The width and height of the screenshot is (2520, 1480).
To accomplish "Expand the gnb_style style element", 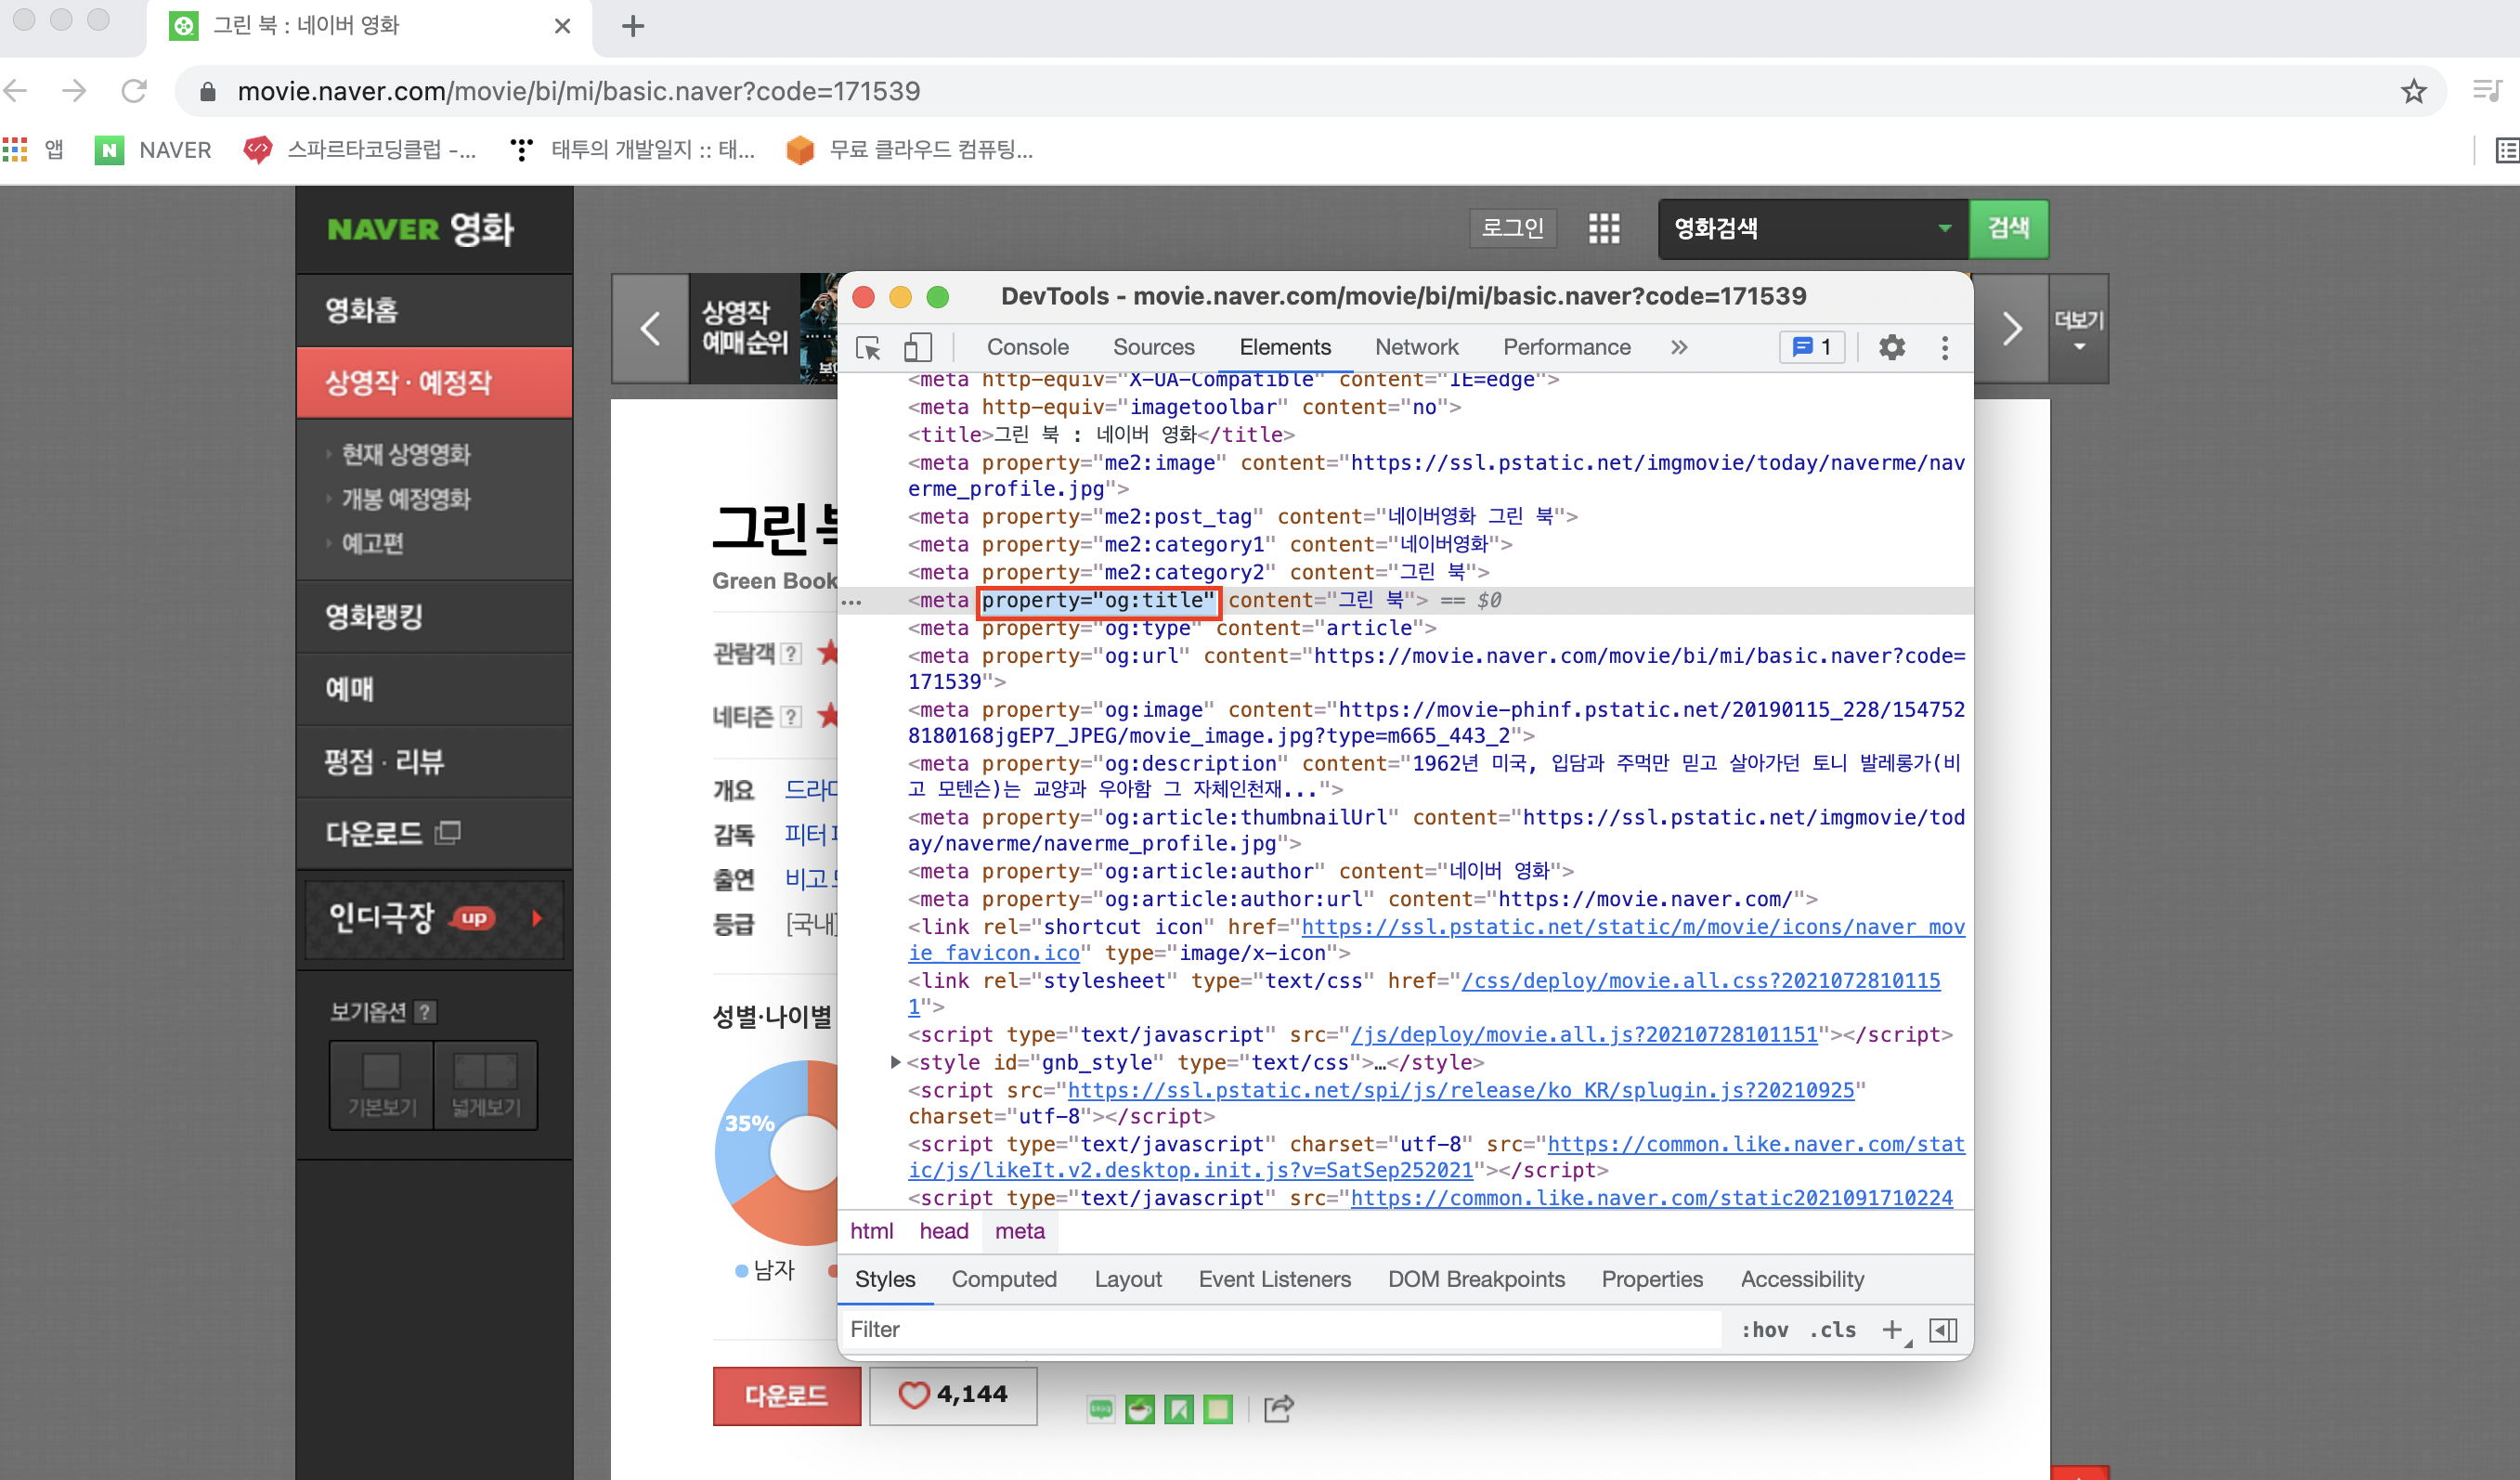I will [x=895, y=1062].
